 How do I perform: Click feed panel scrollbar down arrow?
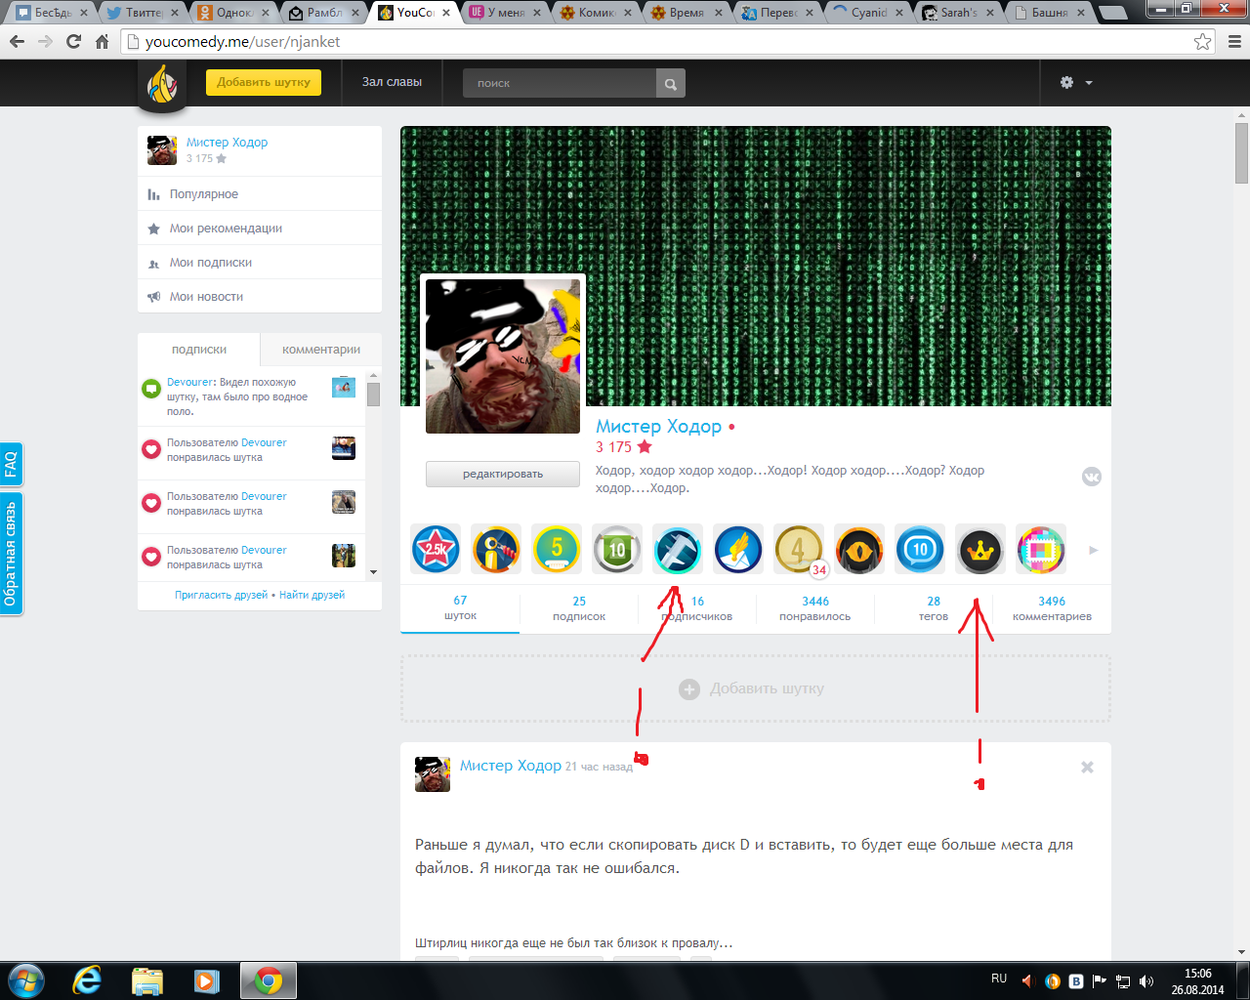[374, 573]
